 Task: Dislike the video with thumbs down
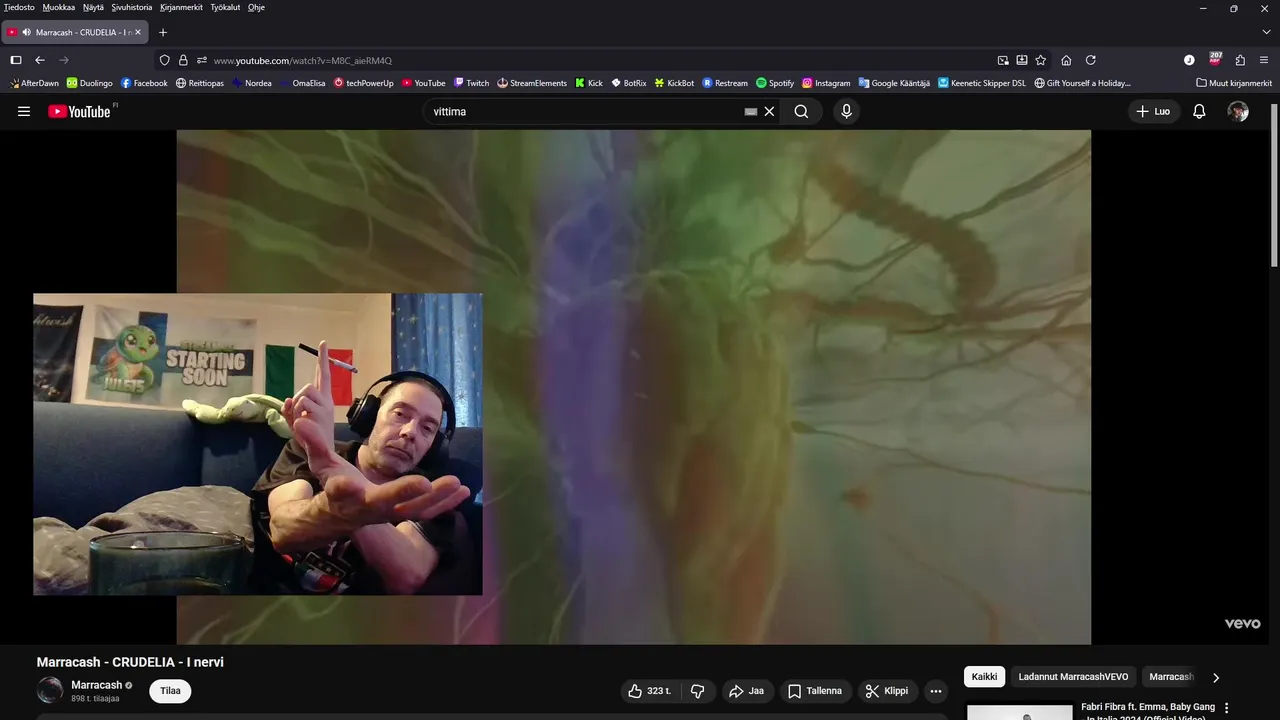tap(698, 691)
